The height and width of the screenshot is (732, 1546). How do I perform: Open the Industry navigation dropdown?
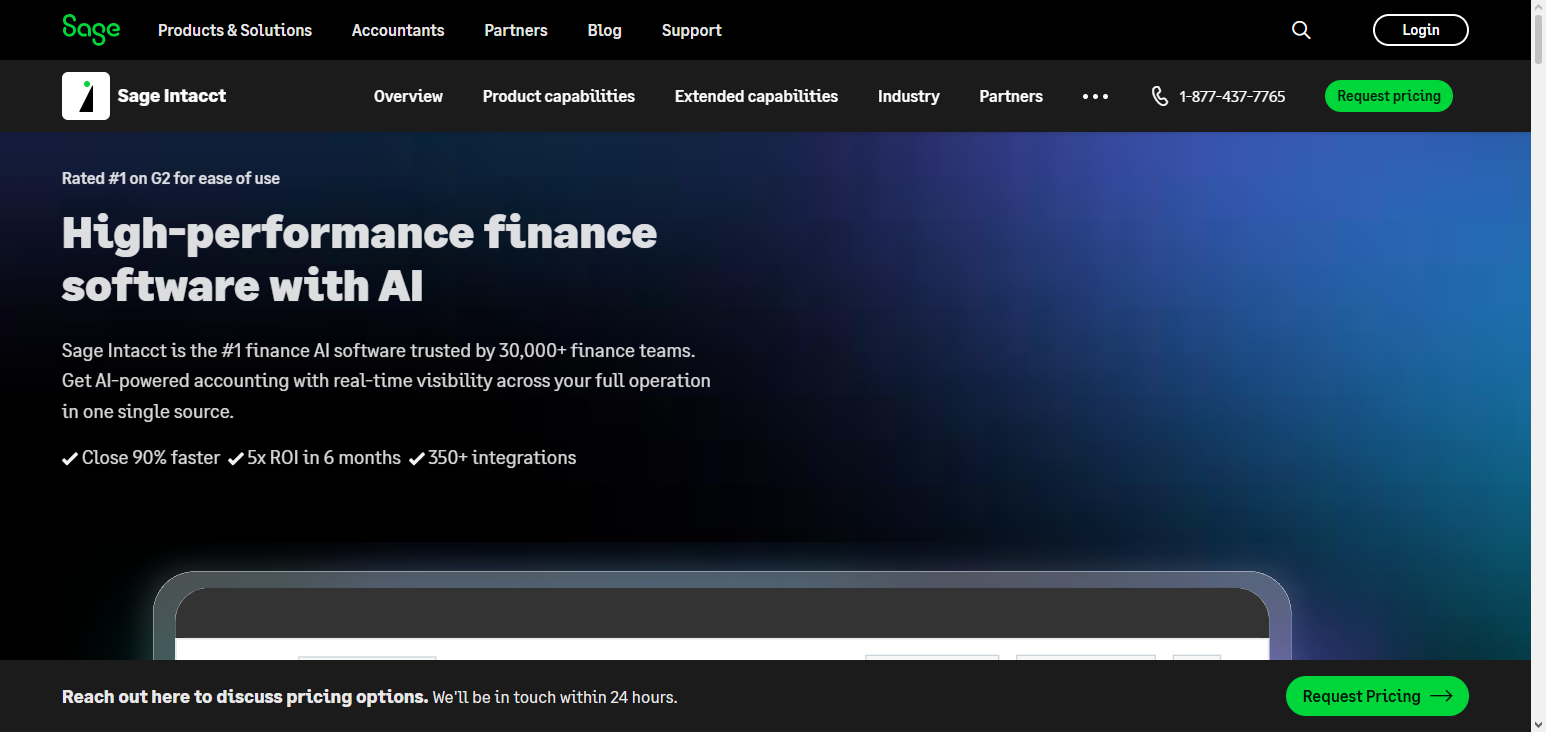(x=908, y=96)
